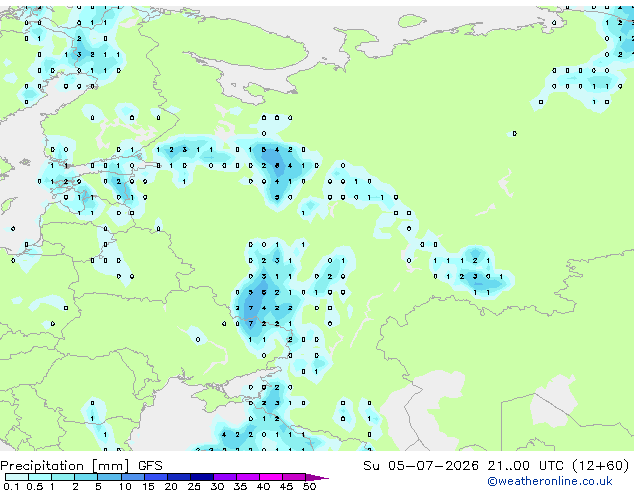The width and height of the screenshot is (634, 490).
Task: Click the "GFS" model label
Action: pyautogui.click(x=150, y=466)
